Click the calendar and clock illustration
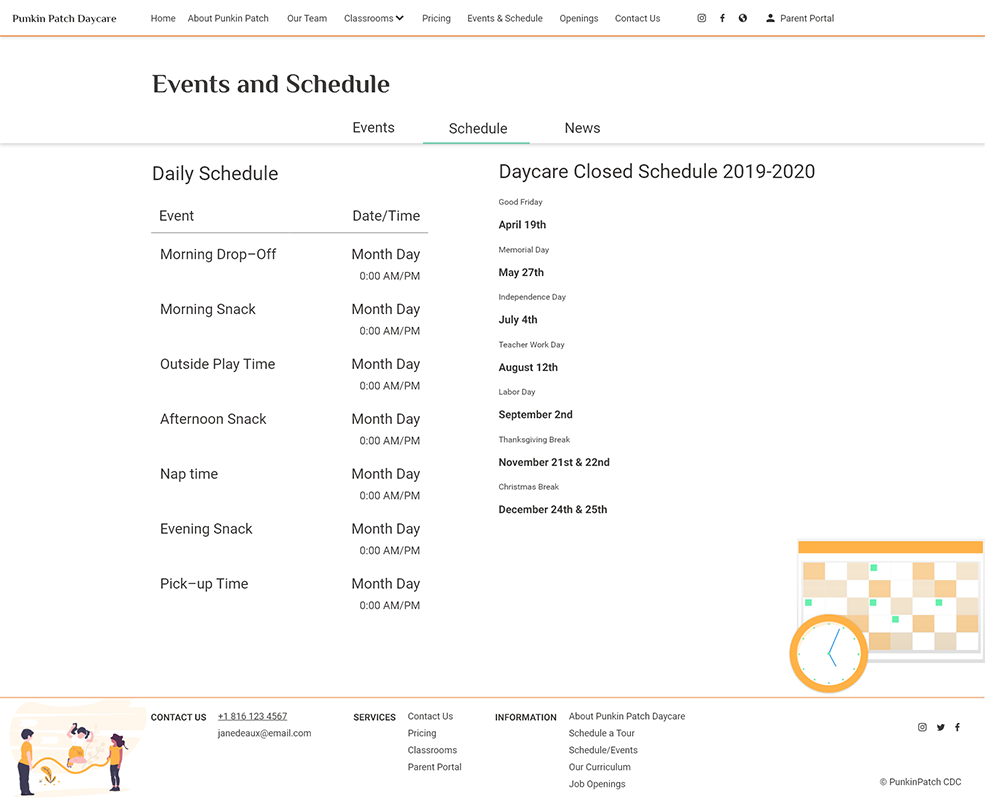The width and height of the screenshot is (985, 800). (x=886, y=615)
